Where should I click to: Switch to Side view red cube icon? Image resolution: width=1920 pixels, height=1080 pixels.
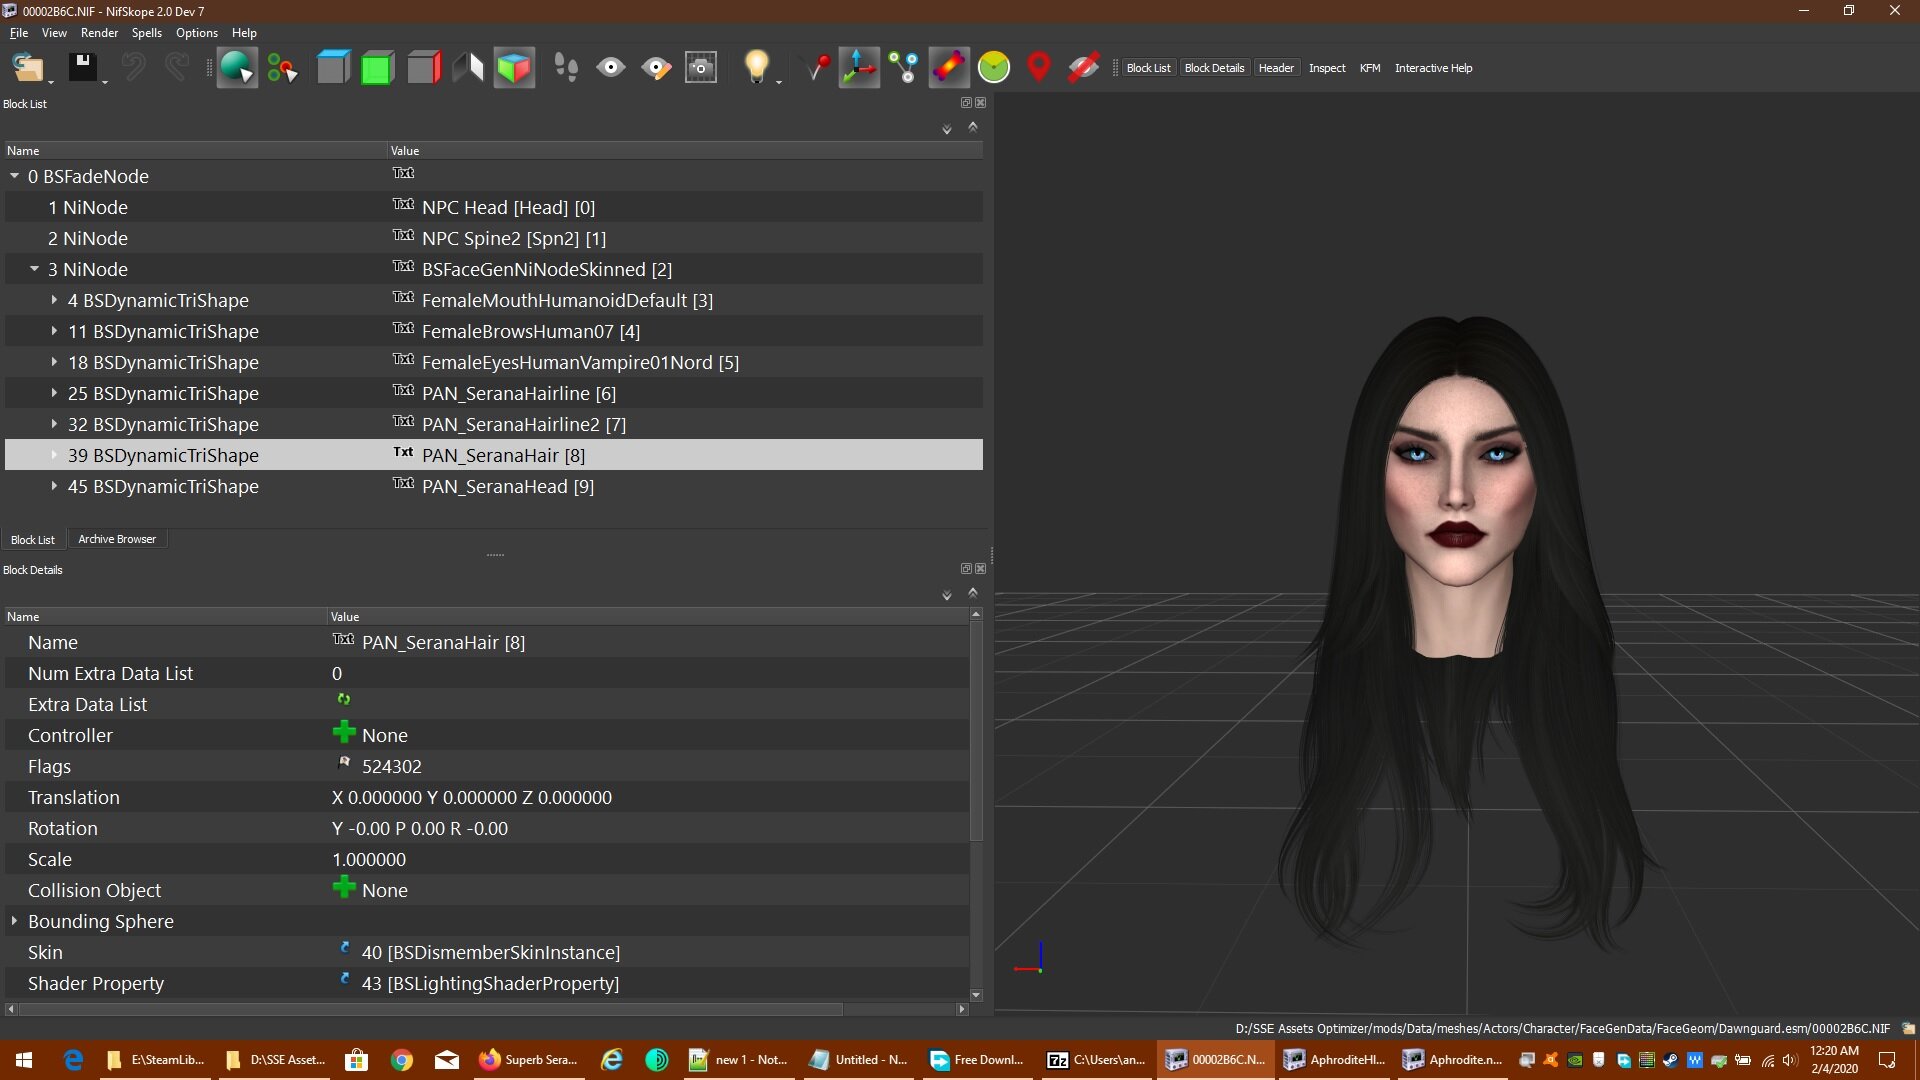[424, 68]
